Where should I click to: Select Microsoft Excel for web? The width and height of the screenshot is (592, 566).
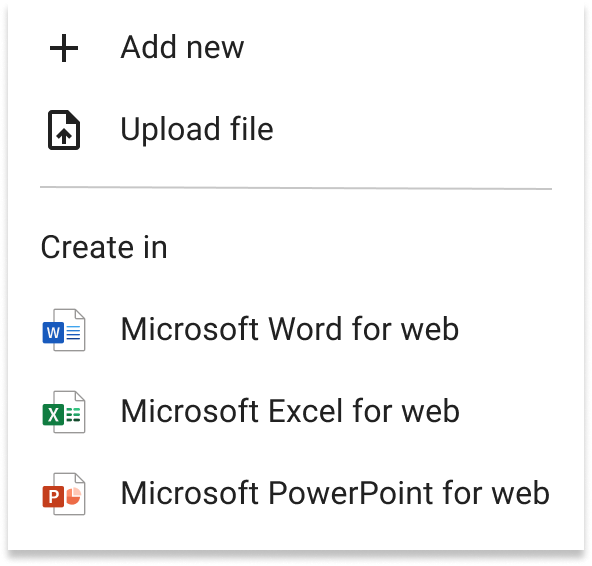296,412
